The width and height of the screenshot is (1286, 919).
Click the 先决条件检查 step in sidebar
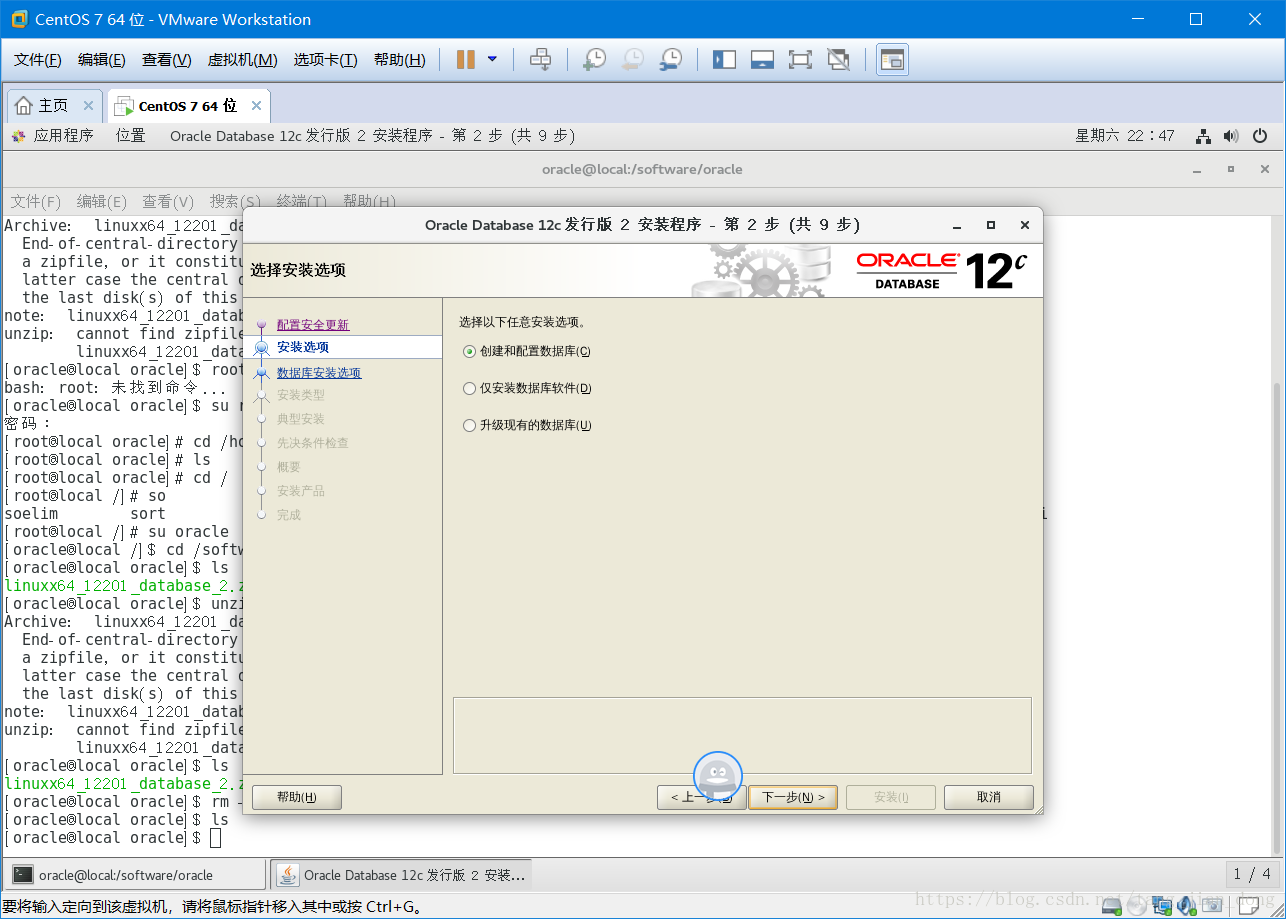pyautogui.click(x=313, y=443)
